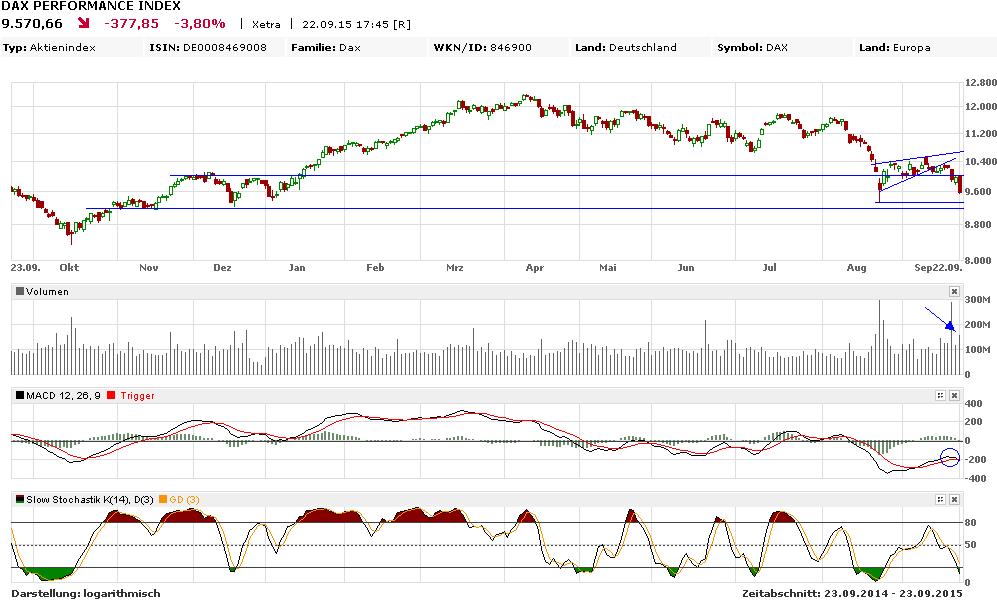Close the Volumen indicator panel
Screen dimensions: 997x601
pyautogui.click(x=954, y=291)
